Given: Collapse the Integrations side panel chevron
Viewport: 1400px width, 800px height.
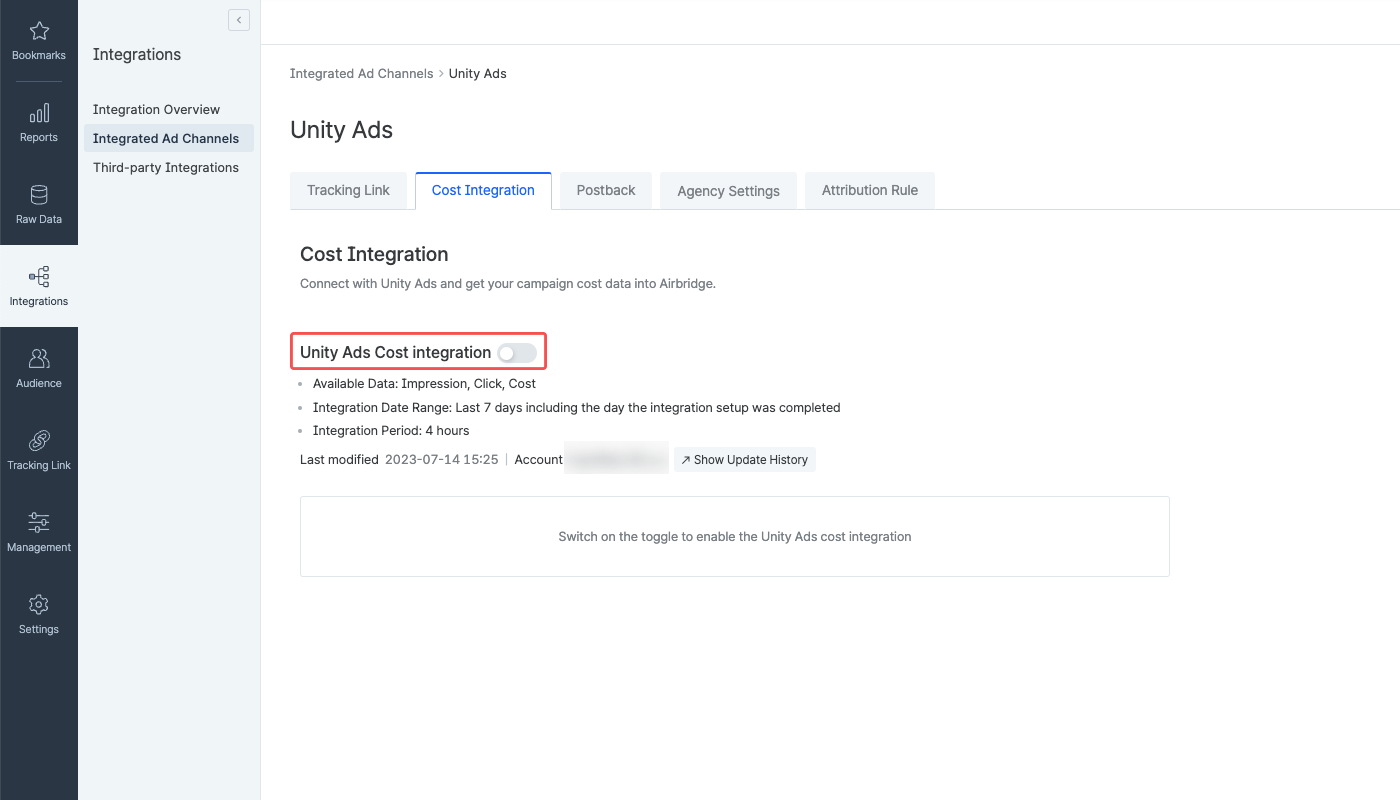Looking at the screenshot, I should tap(239, 20).
